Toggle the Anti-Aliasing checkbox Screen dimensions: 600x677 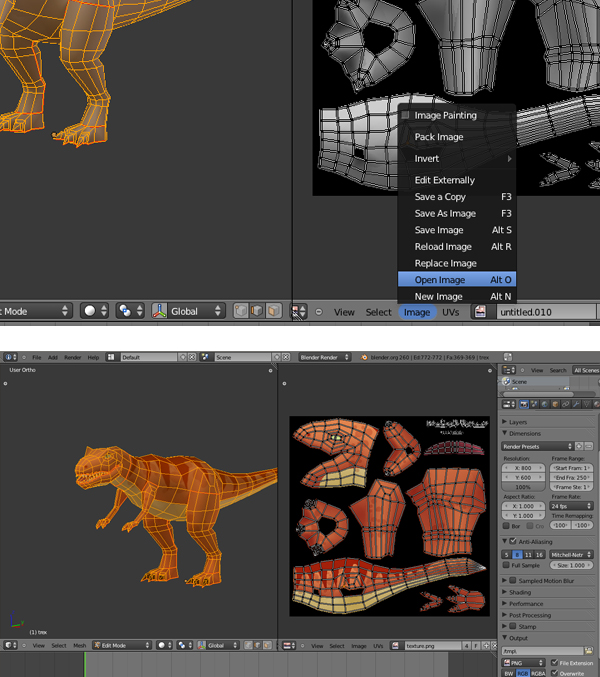(513, 541)
